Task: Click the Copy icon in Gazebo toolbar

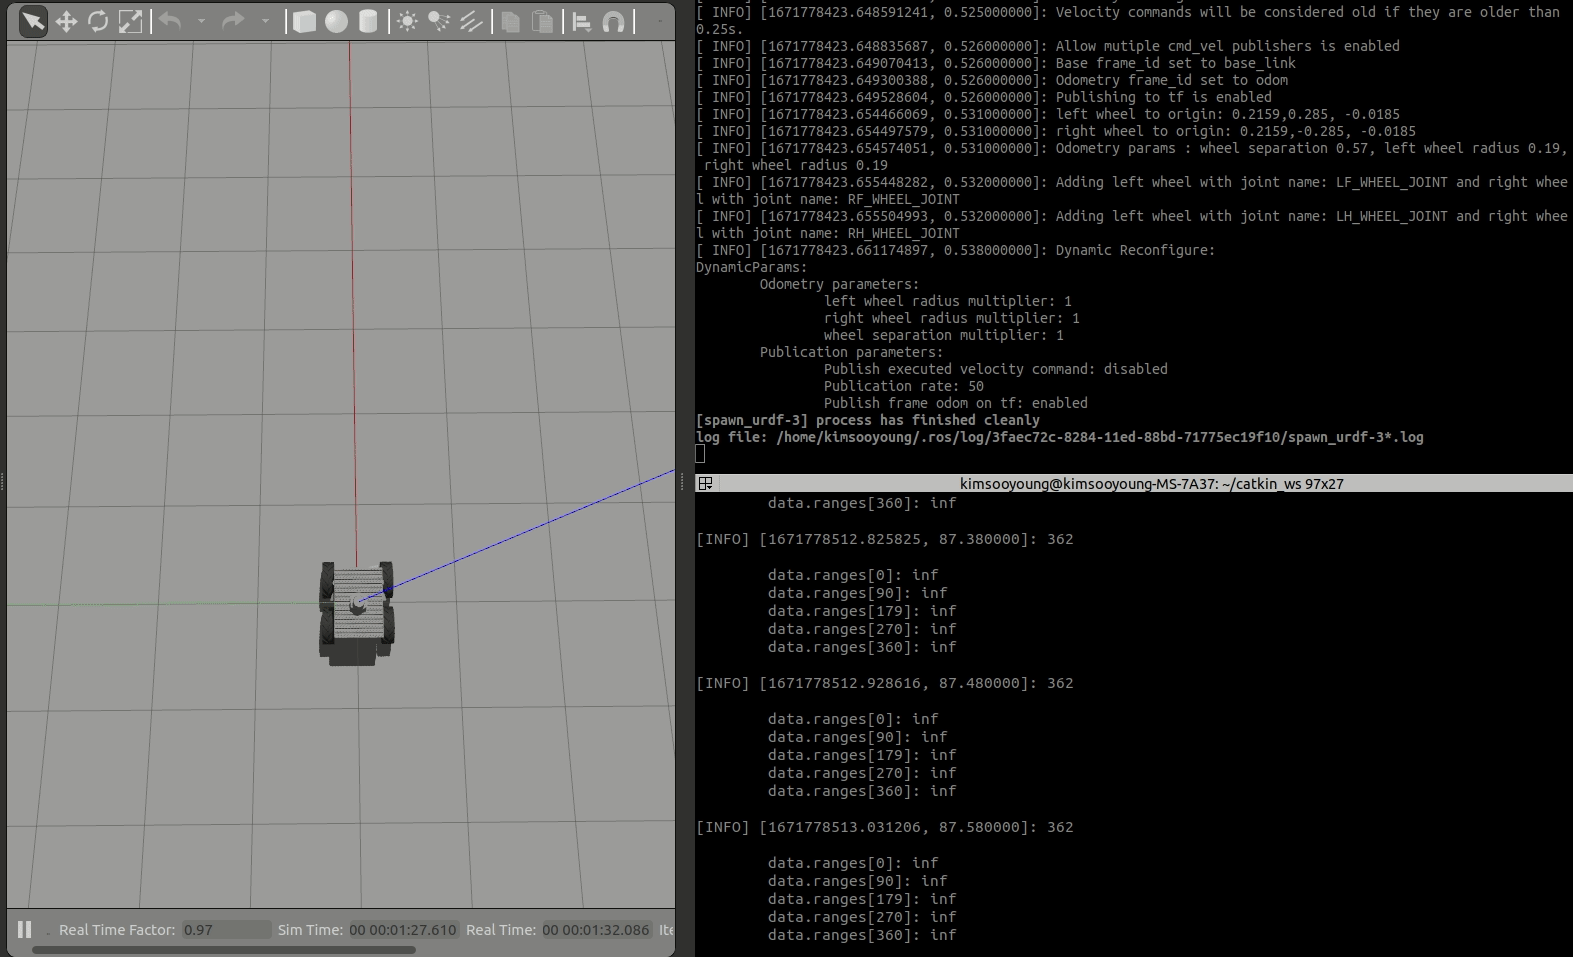Action: click(511, 21)
